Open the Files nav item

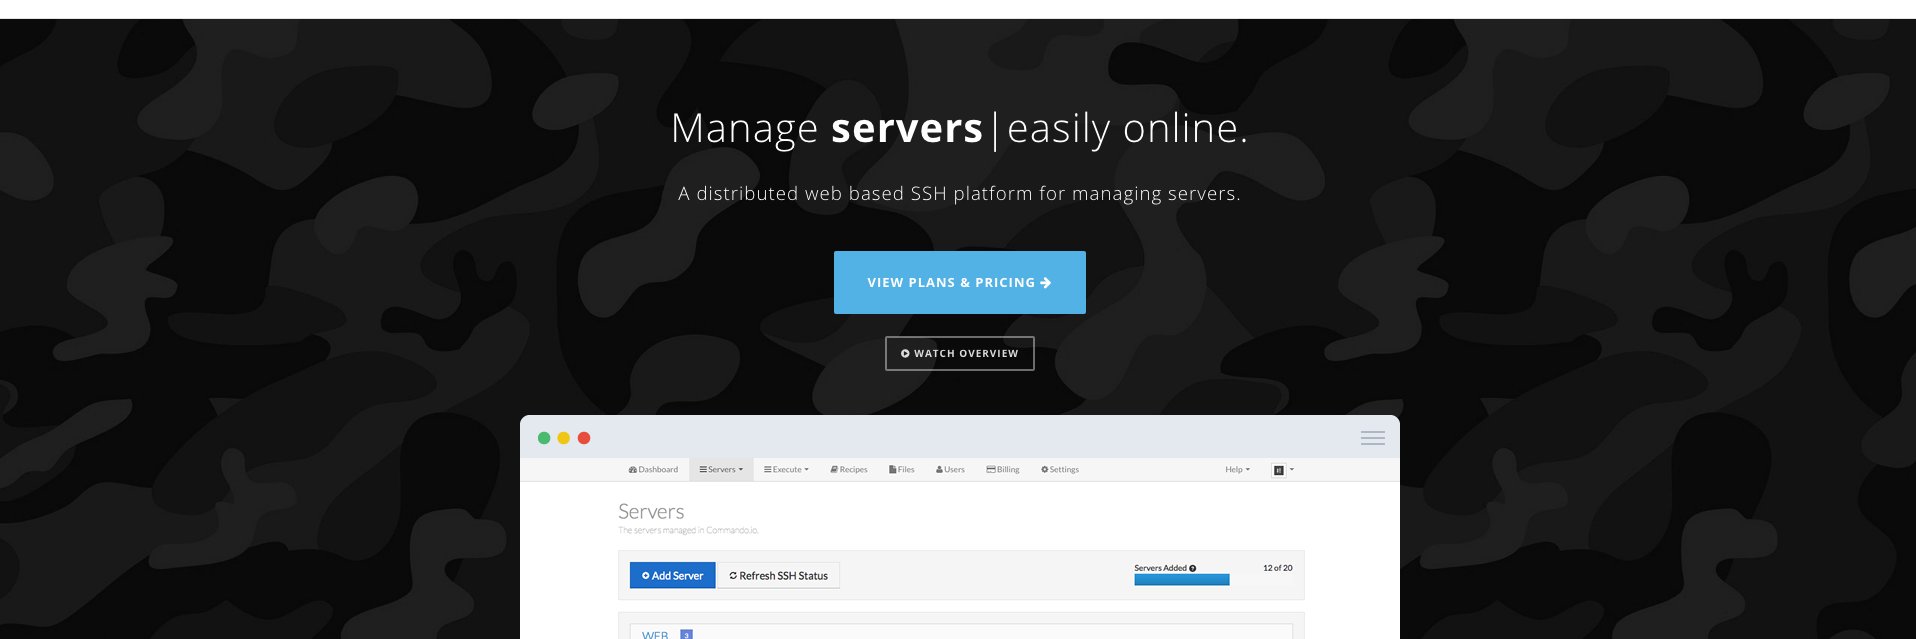(901, 469)
